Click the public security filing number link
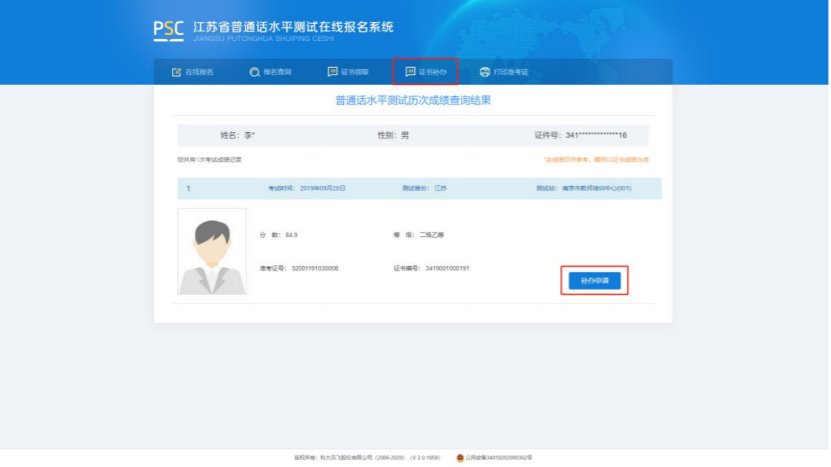Image resolution: width=831 pixels, height=467 pixels. (x=499, y=457)
